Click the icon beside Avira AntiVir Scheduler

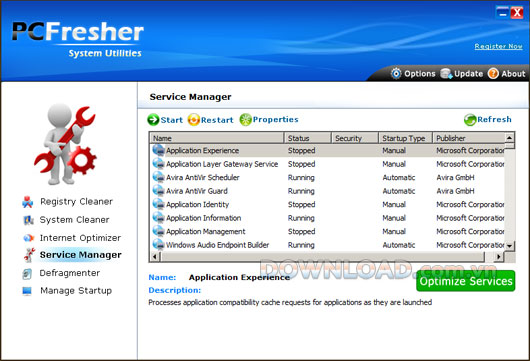click(158, 177)
